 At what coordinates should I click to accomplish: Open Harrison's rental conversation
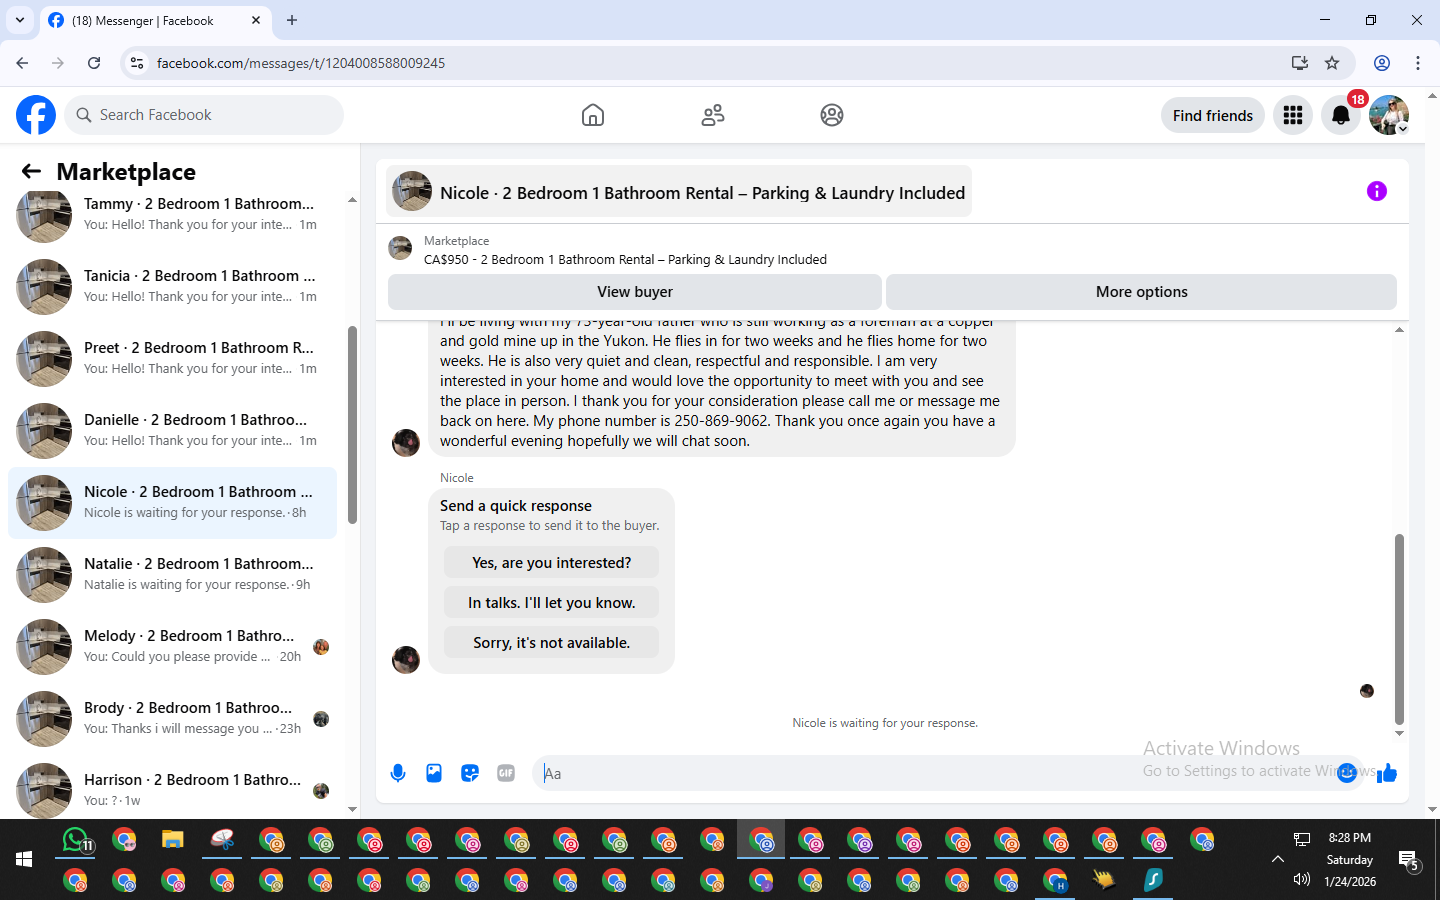pyautogui.click(x=172, y=790)
